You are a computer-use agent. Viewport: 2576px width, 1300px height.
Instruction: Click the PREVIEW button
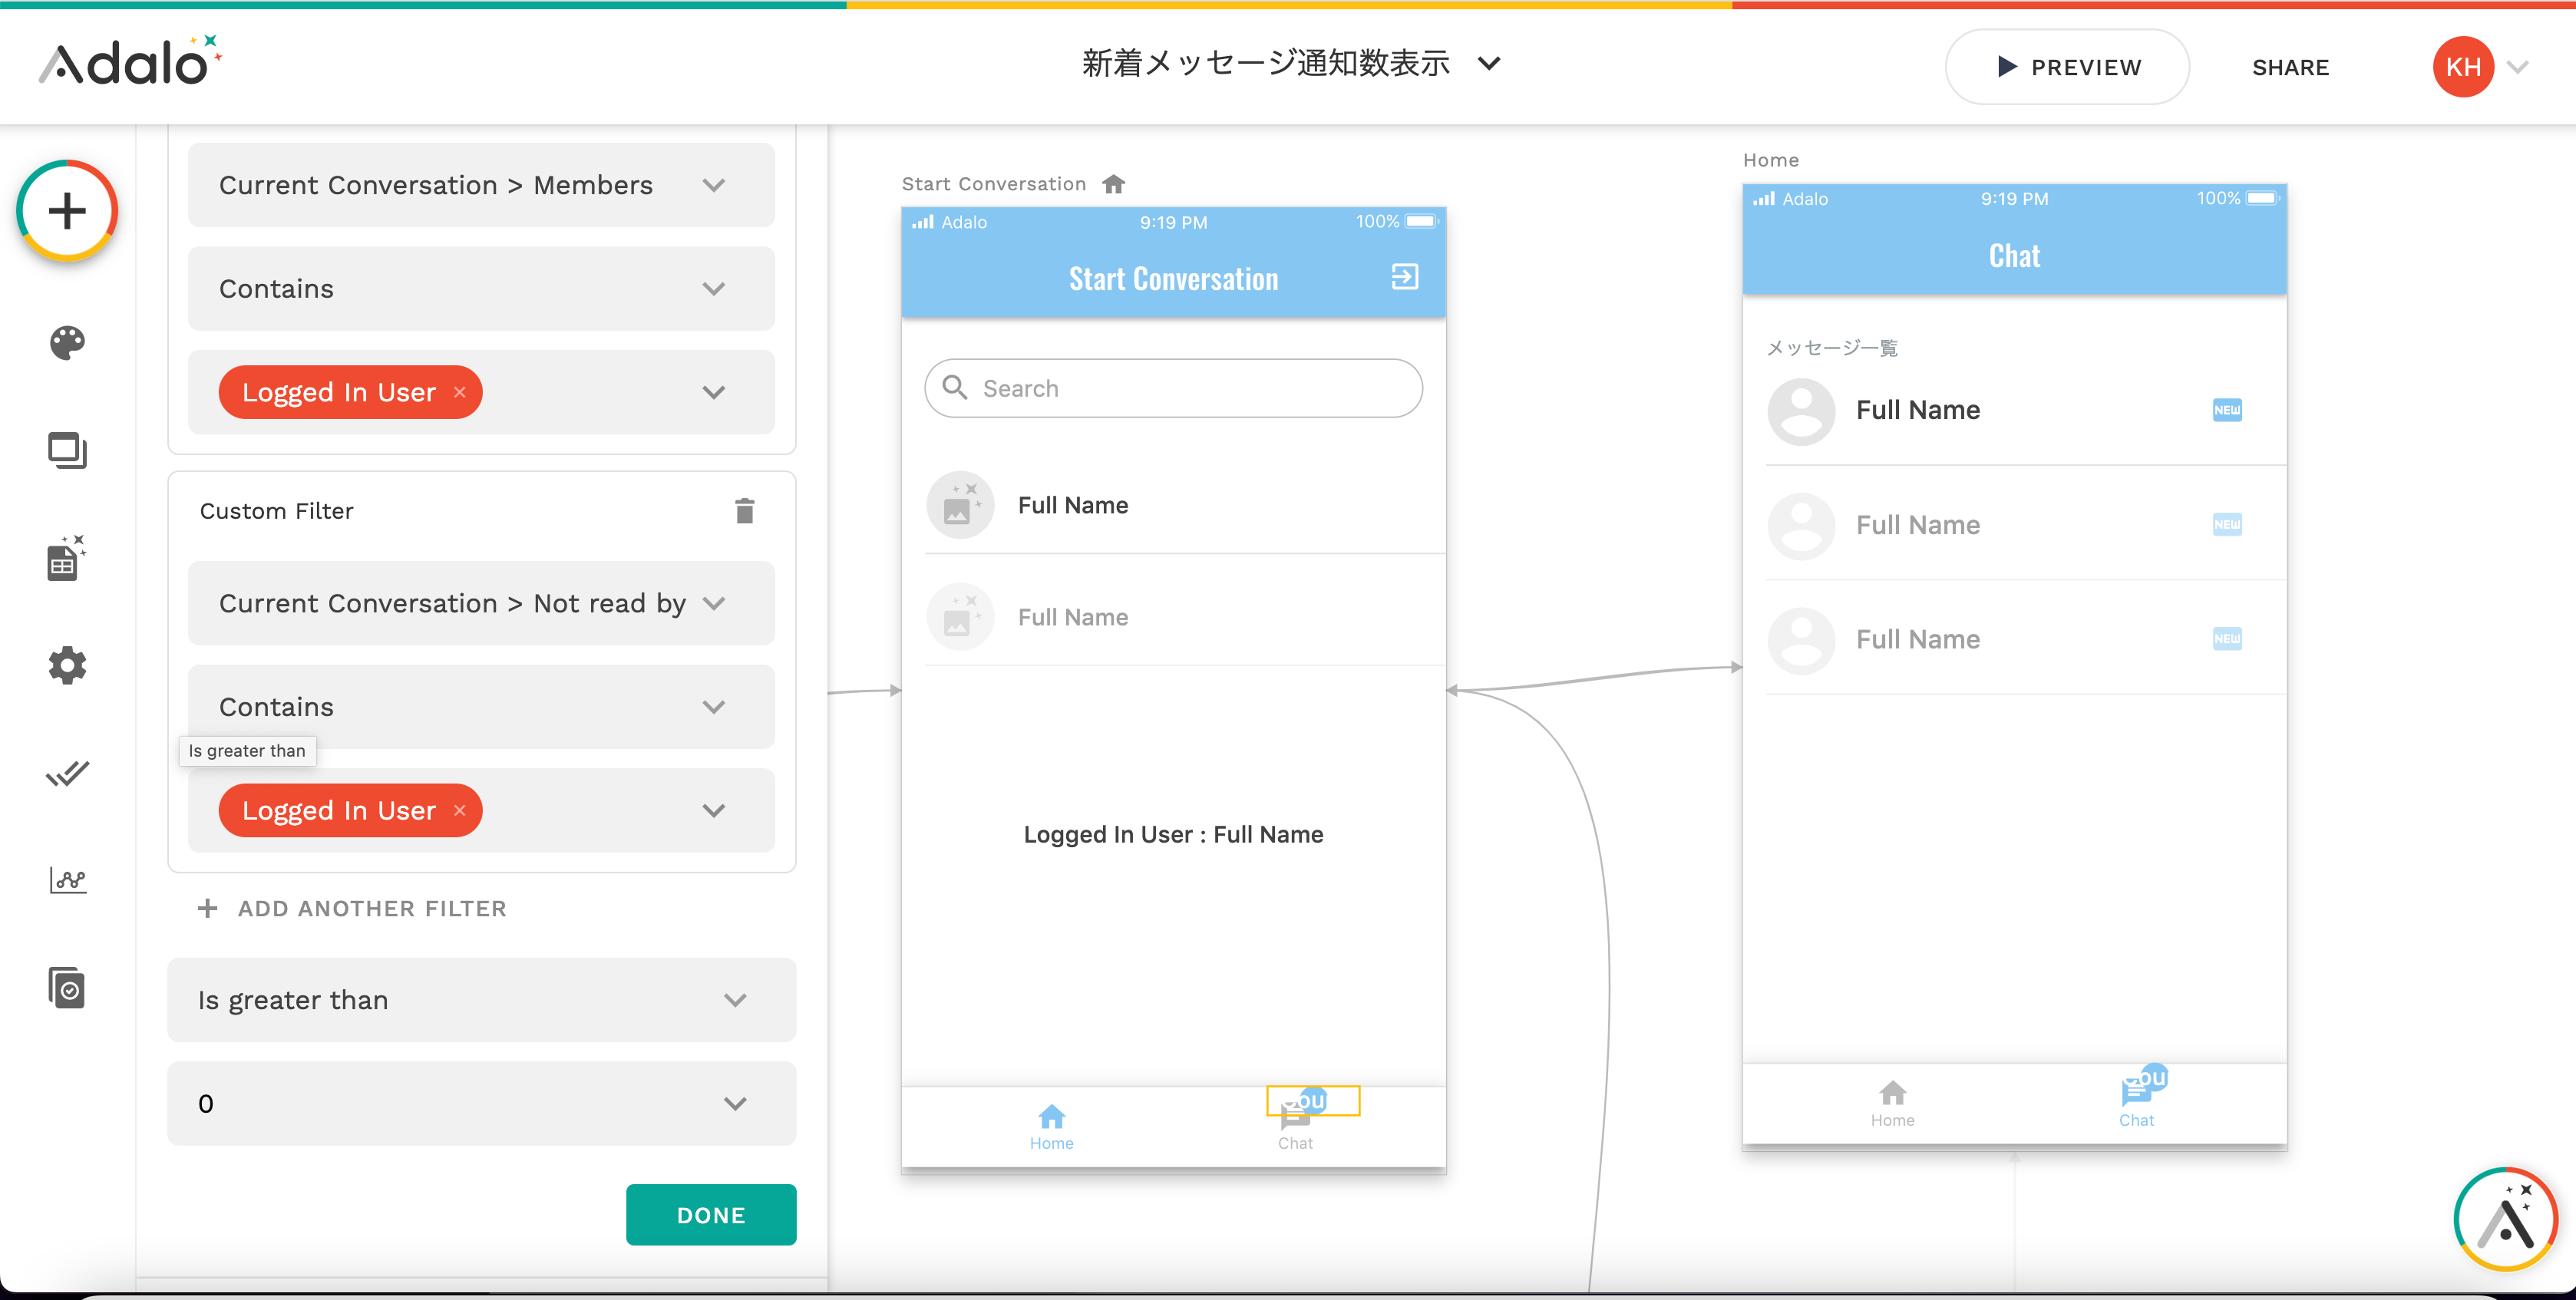(x=2066, y=67)
